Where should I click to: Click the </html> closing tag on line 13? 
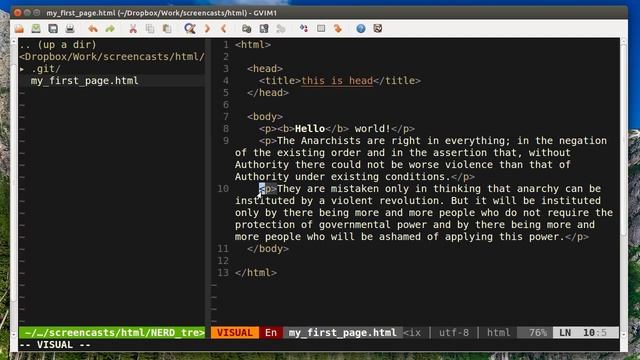(x=256, y=273)
